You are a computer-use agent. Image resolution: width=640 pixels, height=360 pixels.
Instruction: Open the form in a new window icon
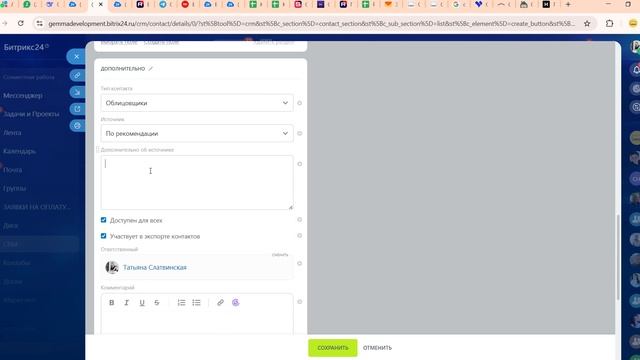pos(77,109)
